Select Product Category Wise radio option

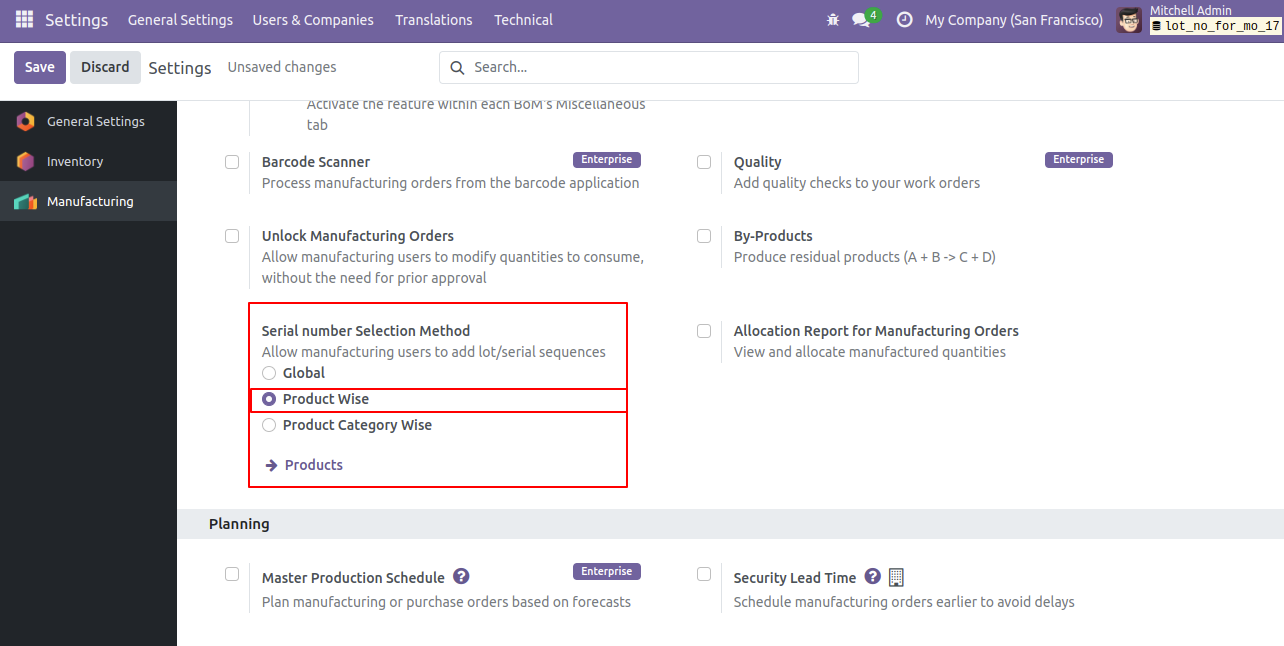coord(269,425)
